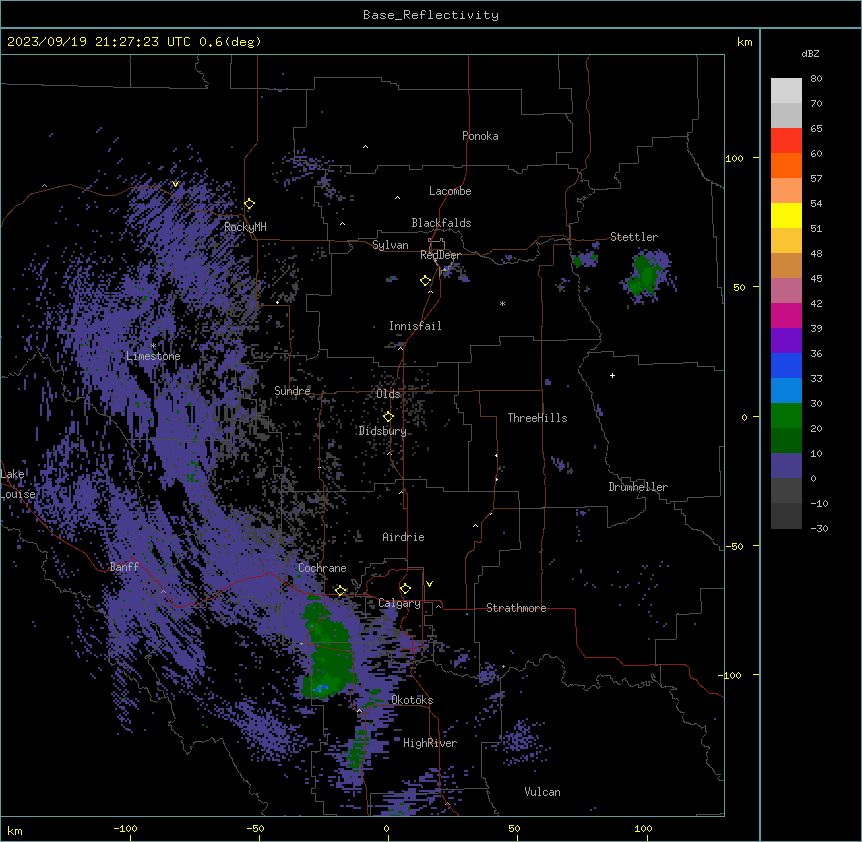862x842 pixels.
Task: Click the Banff town label
Action: pyautogui.click(x=124, y=567)
